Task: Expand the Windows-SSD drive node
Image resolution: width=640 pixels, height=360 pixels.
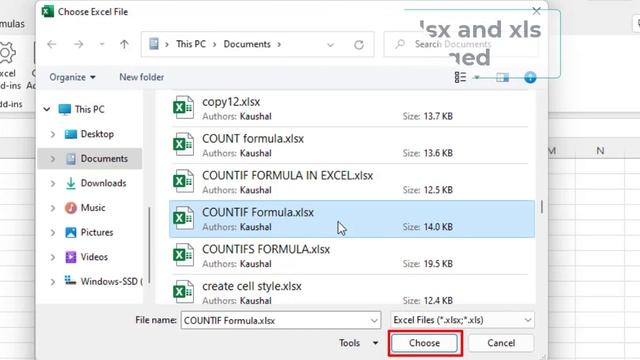Action: 53,281
